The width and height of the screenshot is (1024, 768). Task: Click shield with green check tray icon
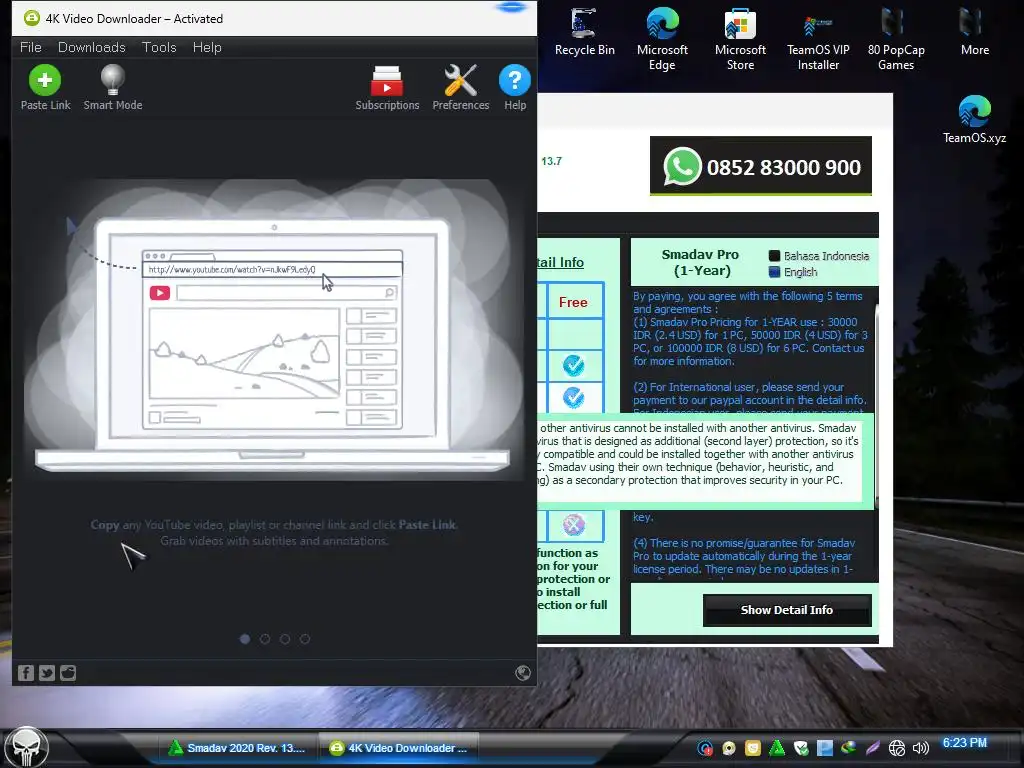801,748
